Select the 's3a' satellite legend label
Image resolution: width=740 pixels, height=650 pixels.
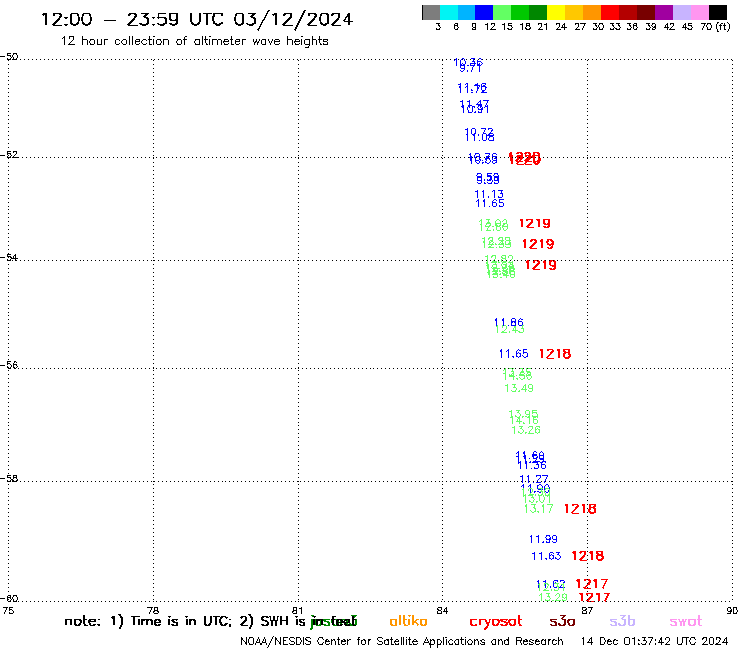click(562, 621)
